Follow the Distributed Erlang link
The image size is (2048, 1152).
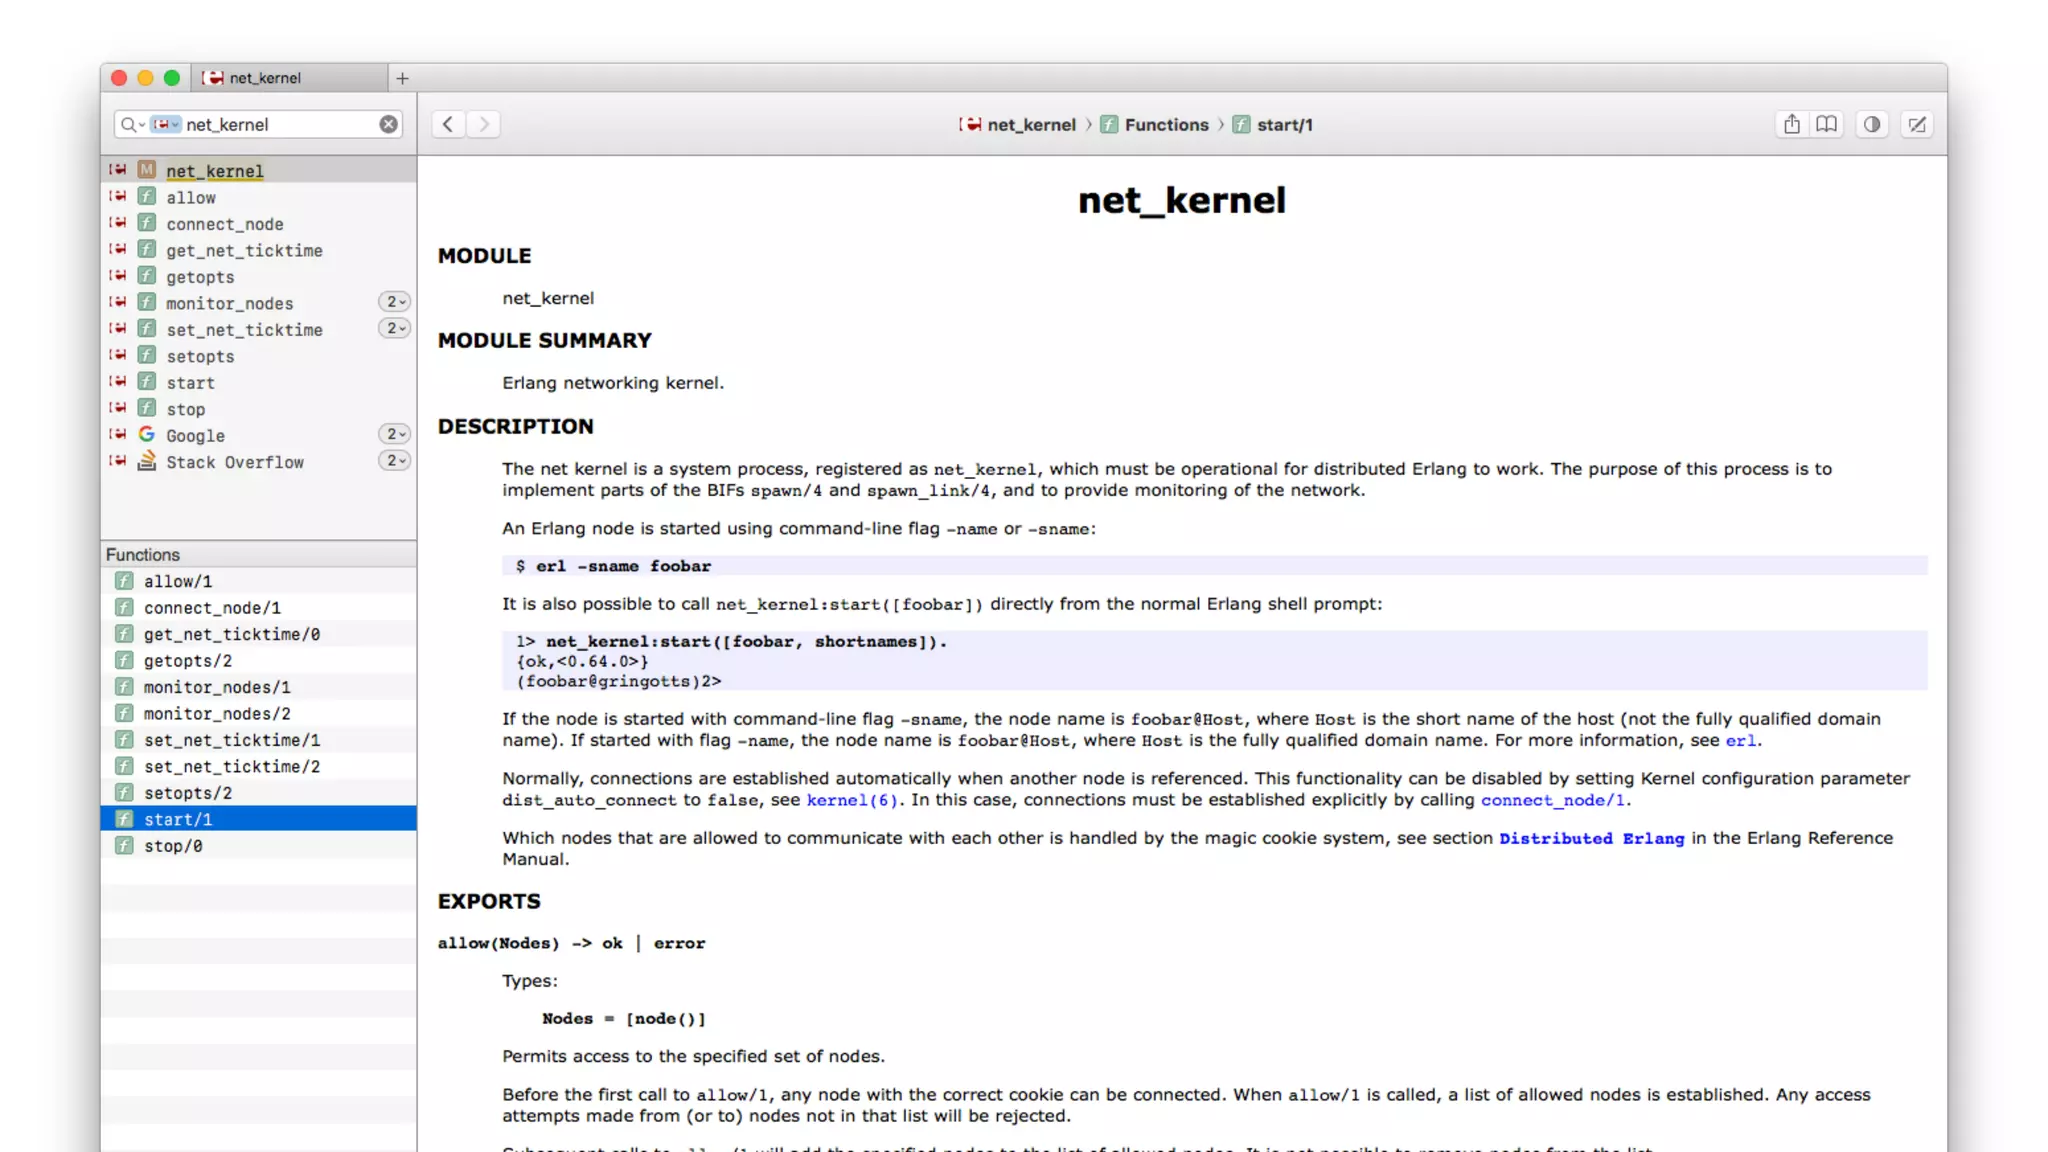(1591, 838)
